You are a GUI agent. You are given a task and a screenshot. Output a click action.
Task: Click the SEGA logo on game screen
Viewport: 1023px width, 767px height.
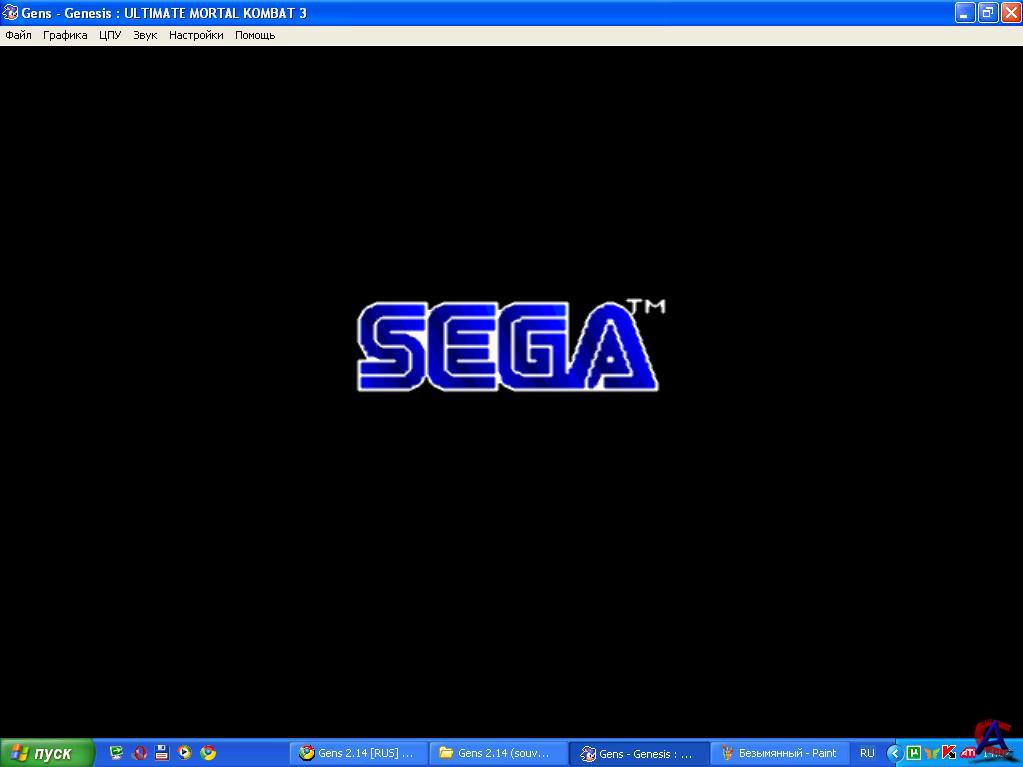pyautogui.click(x=507, y=345)
